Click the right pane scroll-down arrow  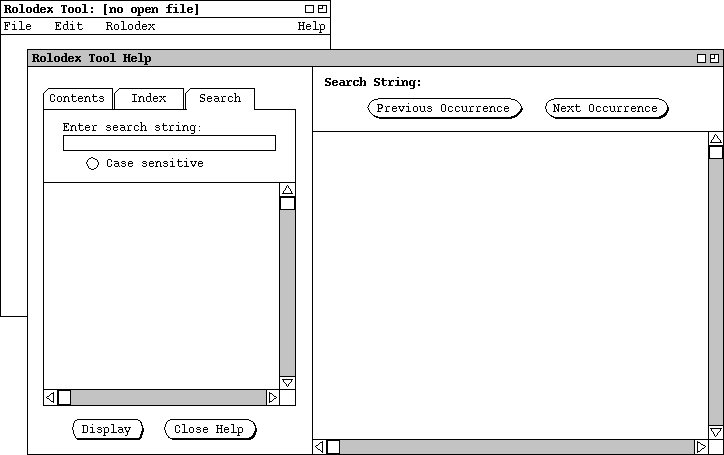coord(715,432)
